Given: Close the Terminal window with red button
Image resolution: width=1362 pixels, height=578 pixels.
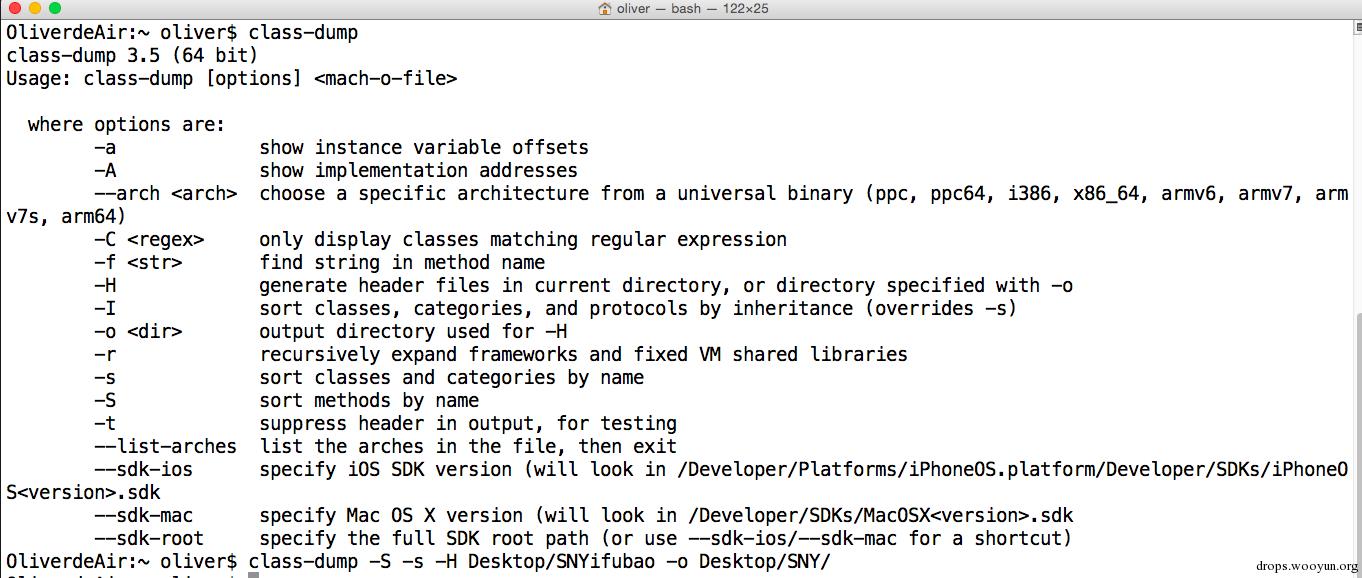Looking at the screenshot, I should pos(13,9).
